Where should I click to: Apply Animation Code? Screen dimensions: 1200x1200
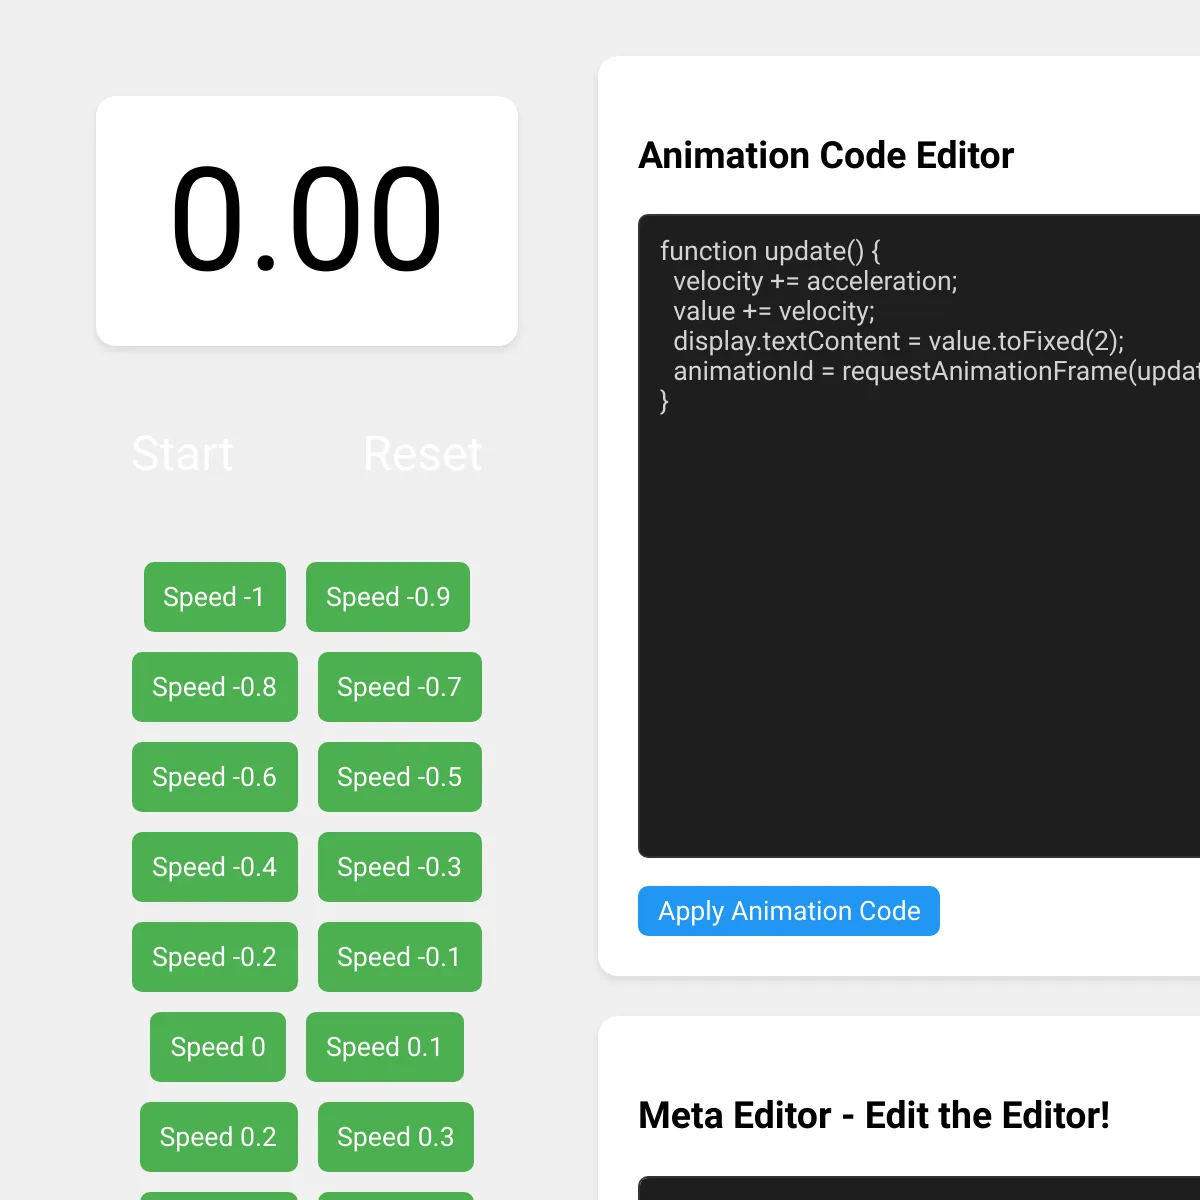tap(789, 911)
